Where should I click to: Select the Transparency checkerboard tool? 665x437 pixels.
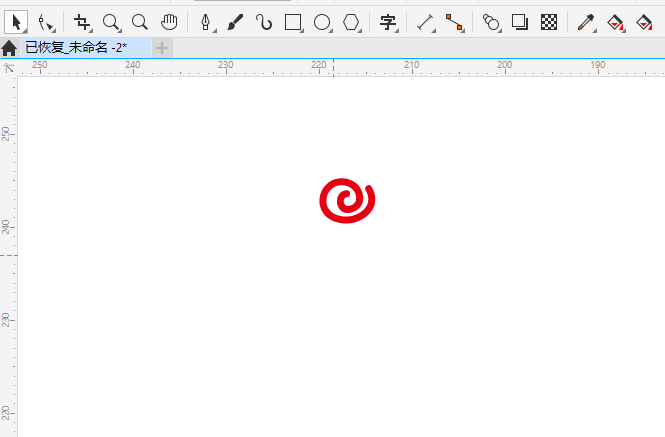(x=549, y=22)
